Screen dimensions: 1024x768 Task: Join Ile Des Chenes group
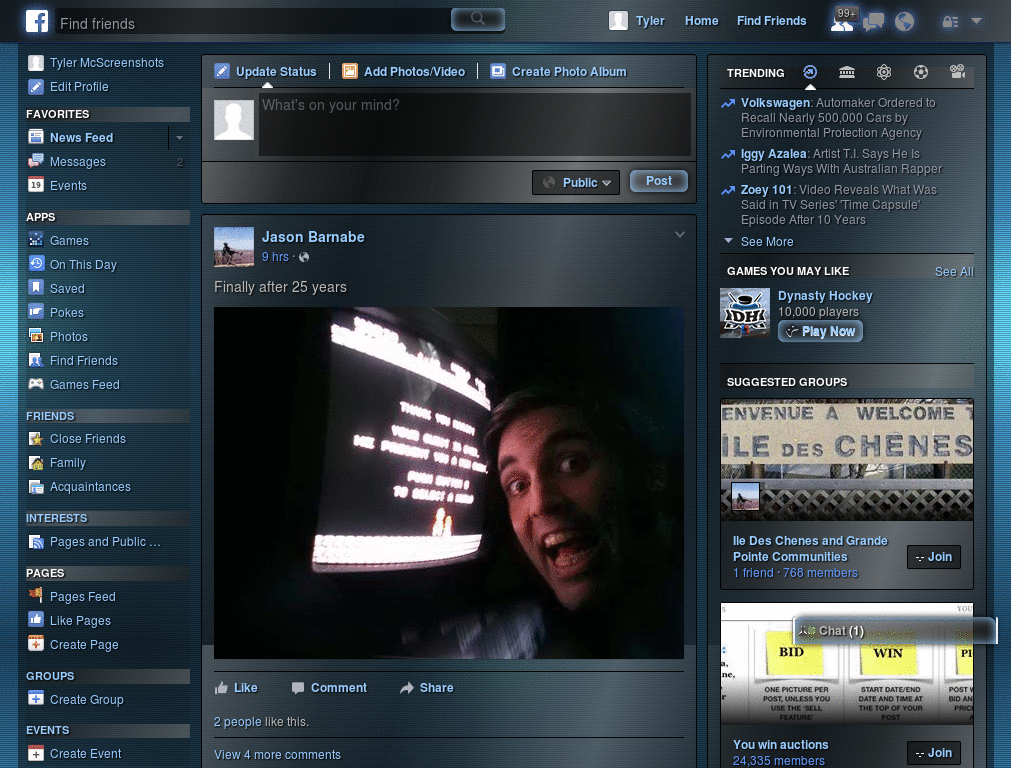coord(934,557)
